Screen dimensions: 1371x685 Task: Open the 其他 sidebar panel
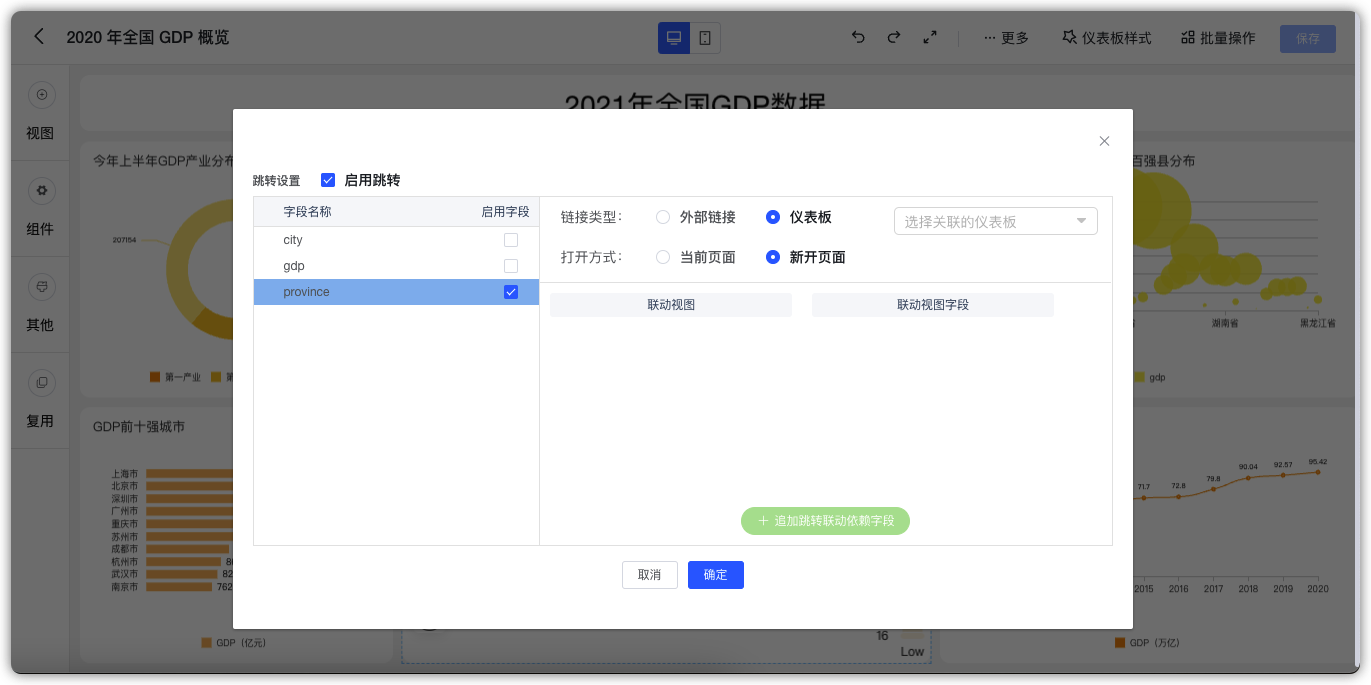point(40,305)
